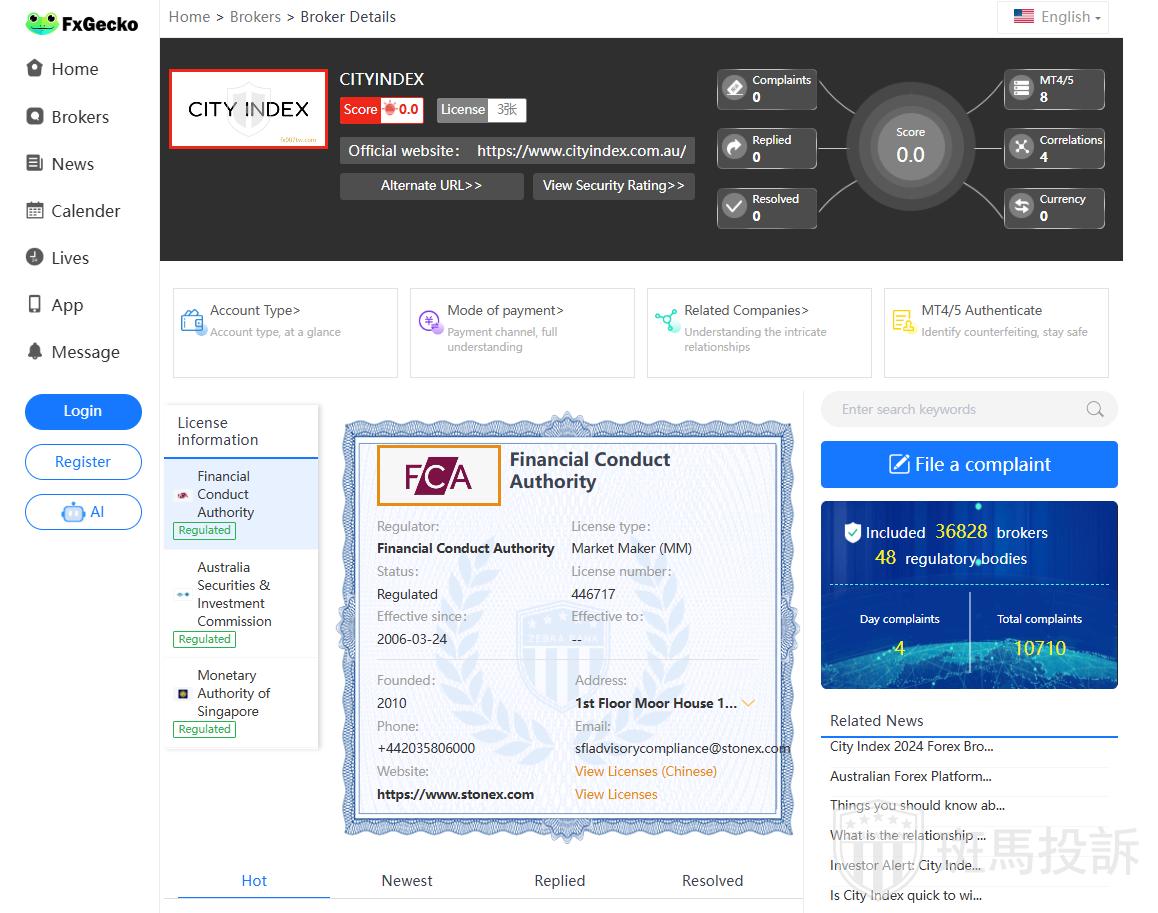Click the FxGecko frog logo
This screenshot has width=1158, height=913.
[42, 23]
